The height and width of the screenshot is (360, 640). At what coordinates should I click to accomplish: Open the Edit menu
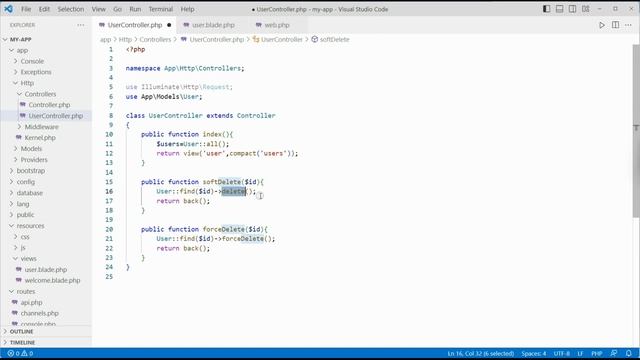tap(44, 9)
